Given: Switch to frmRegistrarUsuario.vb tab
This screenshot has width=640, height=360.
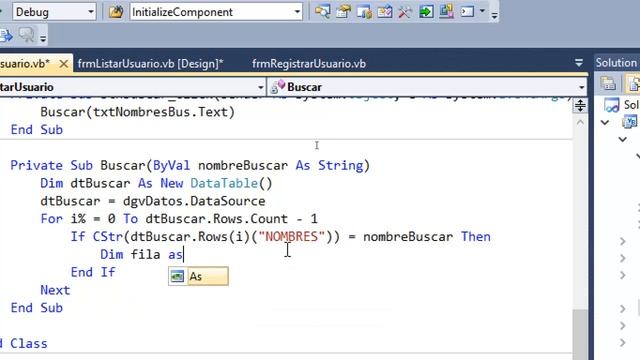Looking at the screenshot, I should pos(309,64).
